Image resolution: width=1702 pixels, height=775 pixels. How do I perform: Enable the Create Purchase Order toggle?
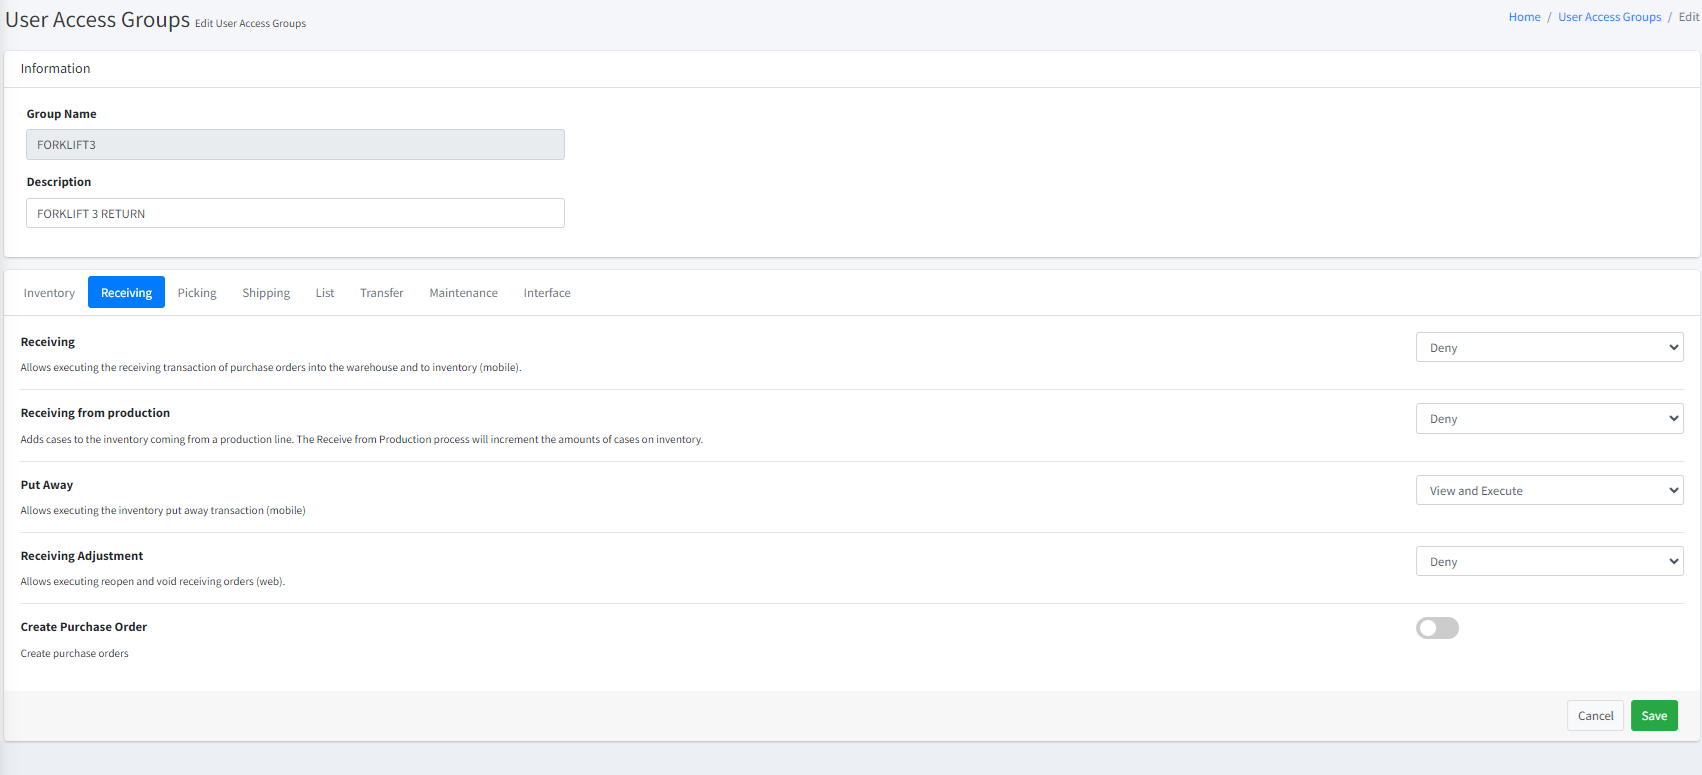click(x=1437, y=628)
